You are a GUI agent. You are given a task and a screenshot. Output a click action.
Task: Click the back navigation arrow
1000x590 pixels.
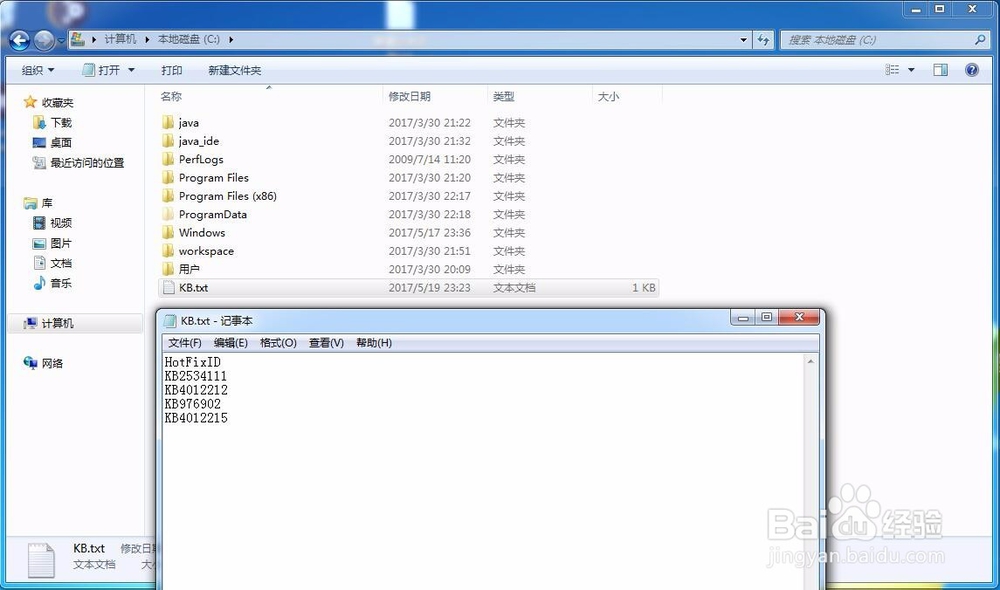[x=19, y=40]
